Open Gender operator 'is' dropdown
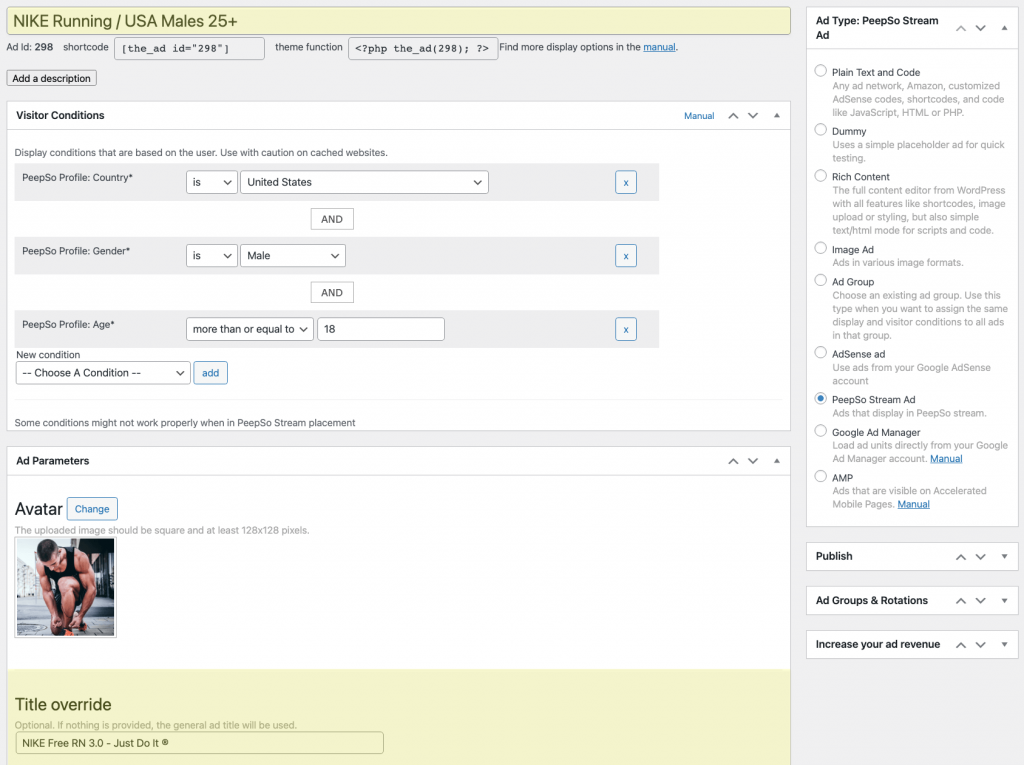 212,256
